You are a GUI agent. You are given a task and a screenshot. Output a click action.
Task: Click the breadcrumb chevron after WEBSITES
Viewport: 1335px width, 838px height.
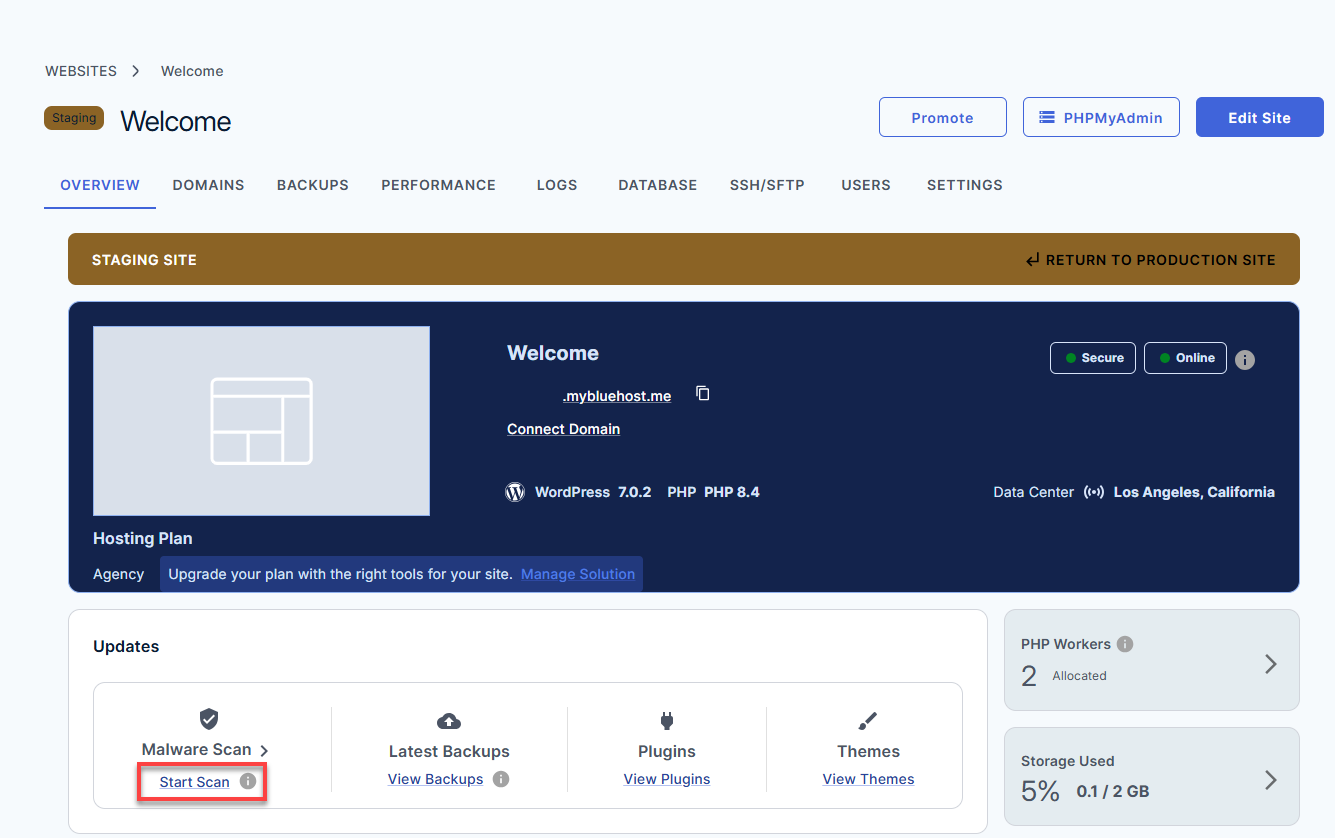[x=135, y=71]
